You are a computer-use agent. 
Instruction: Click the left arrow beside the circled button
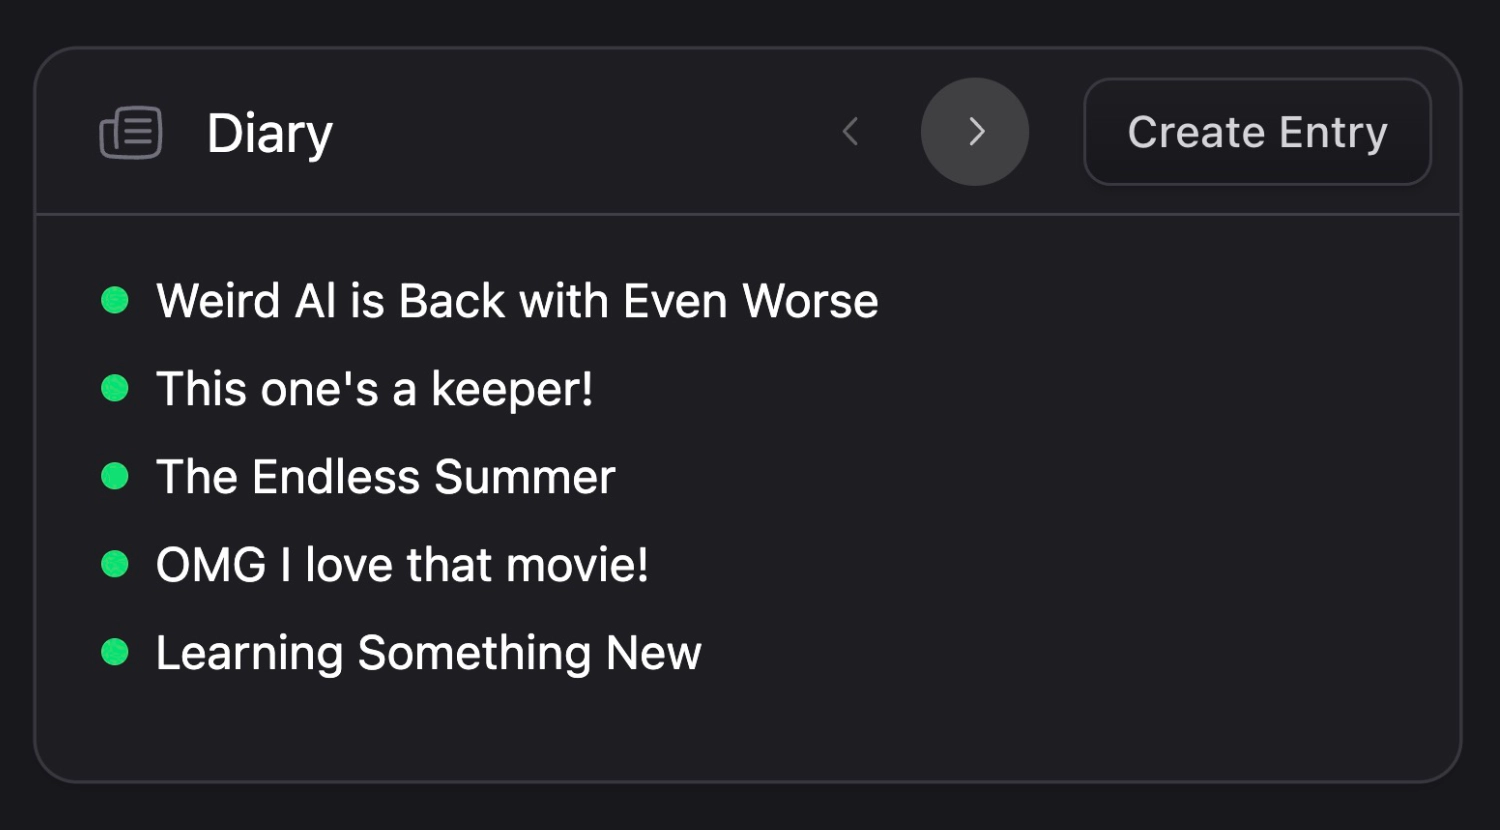851,131
